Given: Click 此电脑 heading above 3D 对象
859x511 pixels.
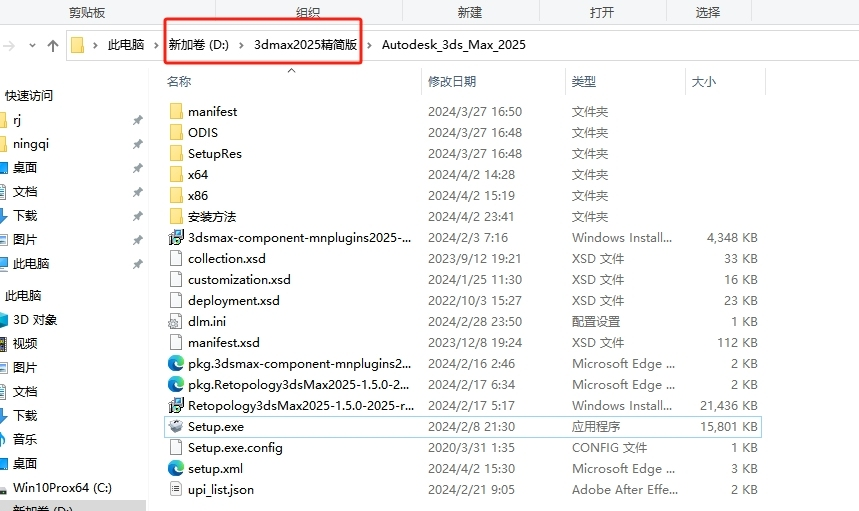Looking at the screenshot, I should pyautogui.click(x=23, y=296).
